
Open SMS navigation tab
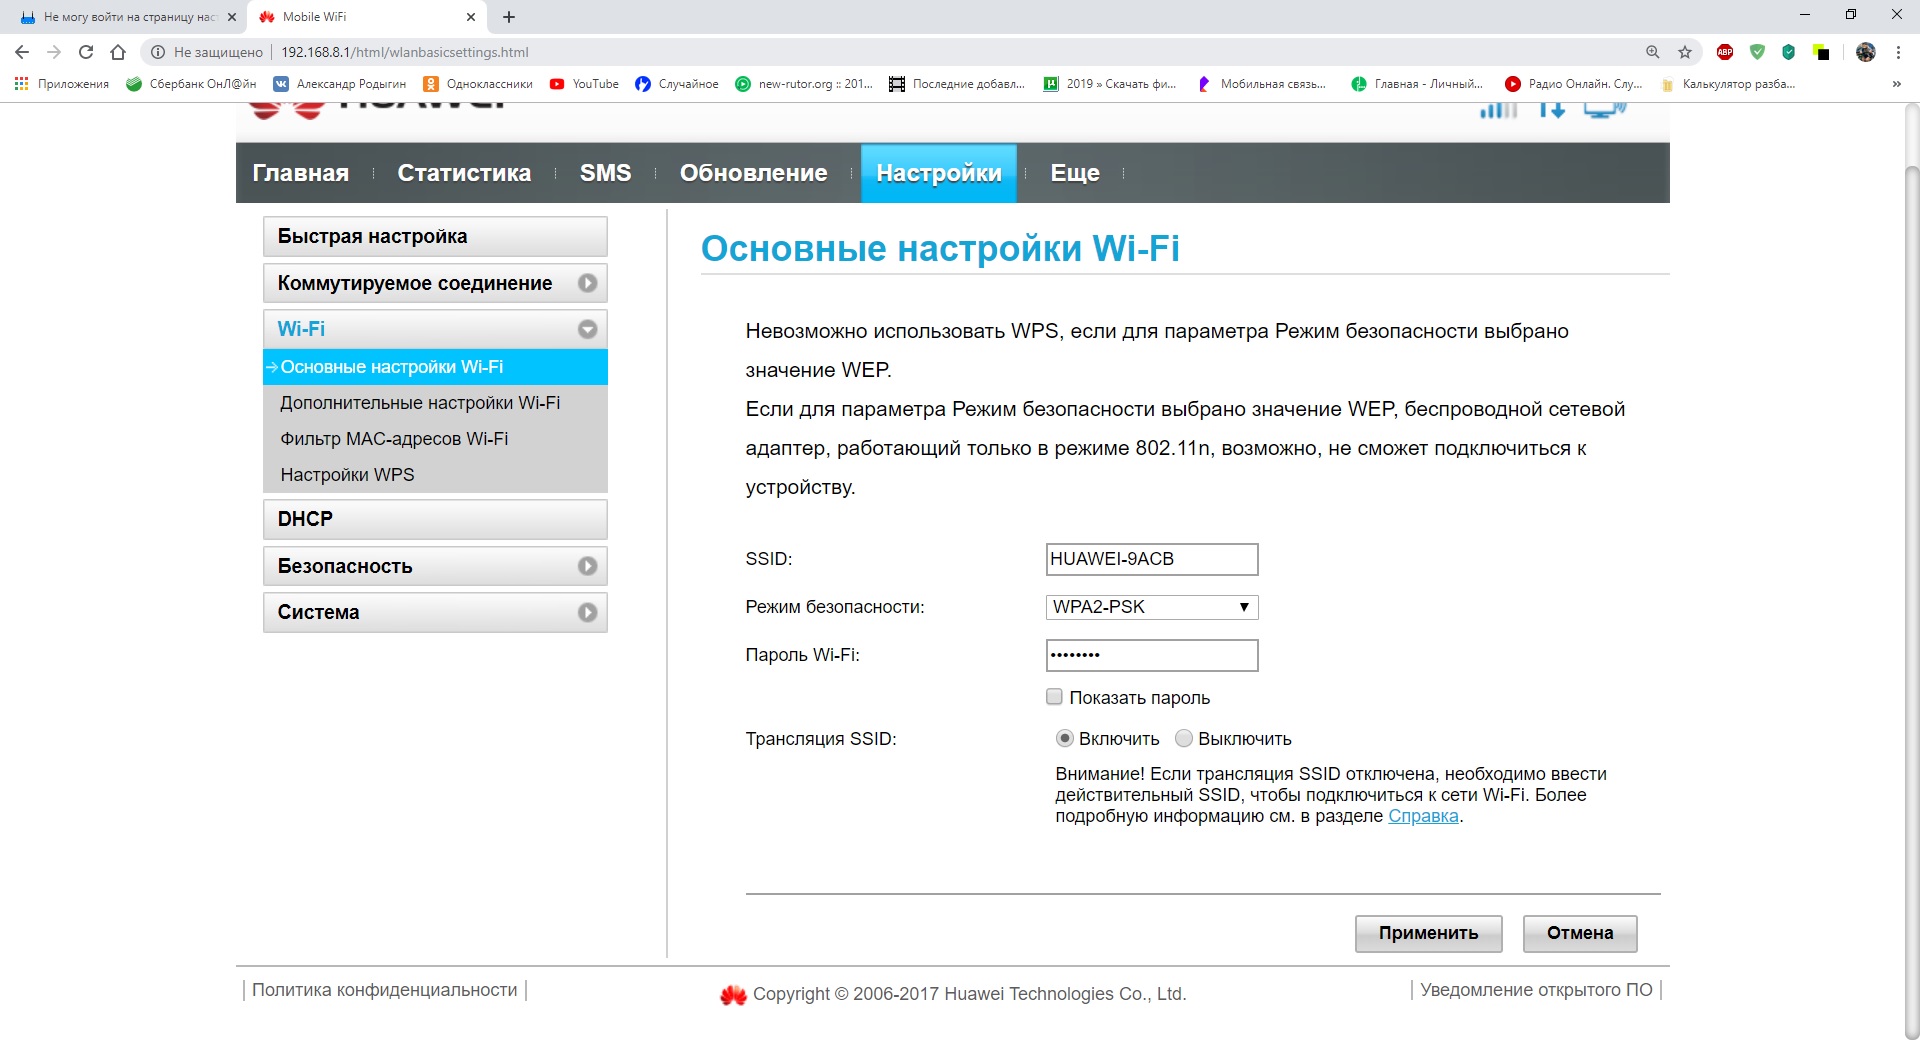click(x=605, y=173)
